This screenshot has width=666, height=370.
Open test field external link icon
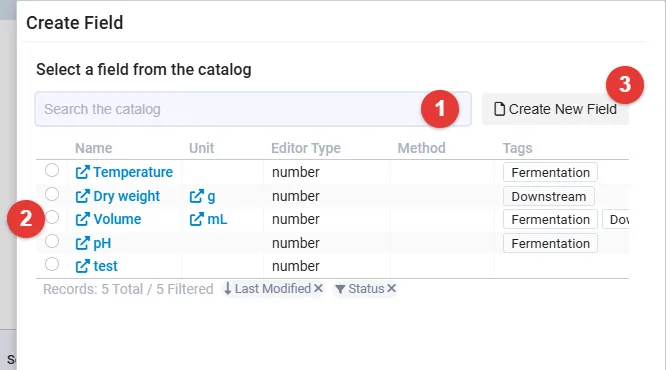point(82,266)
